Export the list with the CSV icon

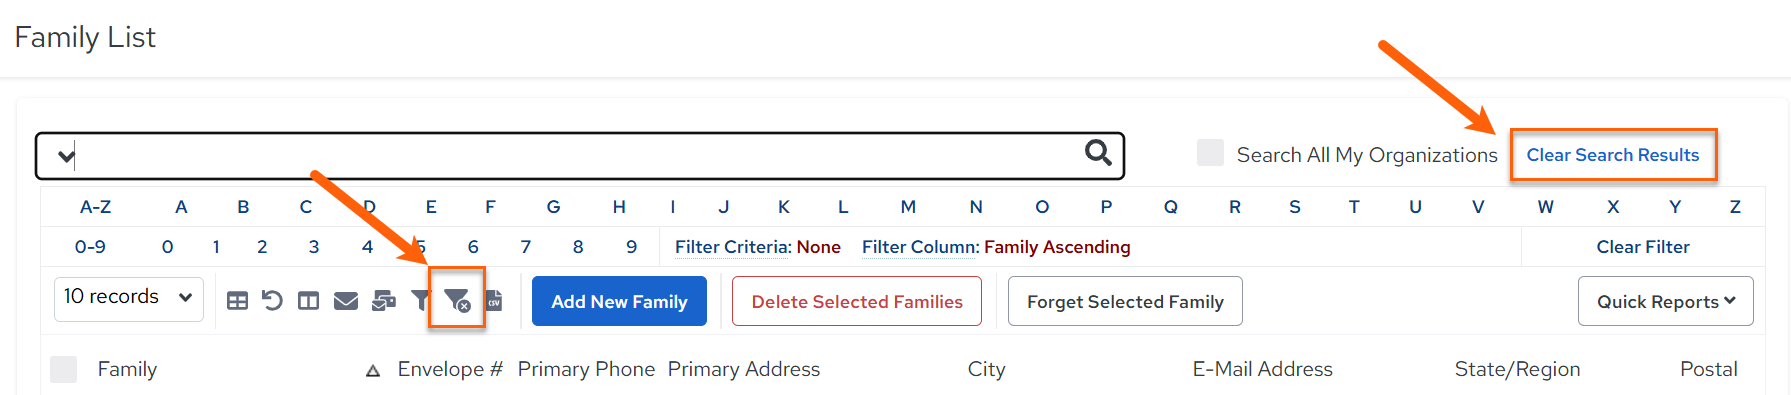tap(494, 300)
